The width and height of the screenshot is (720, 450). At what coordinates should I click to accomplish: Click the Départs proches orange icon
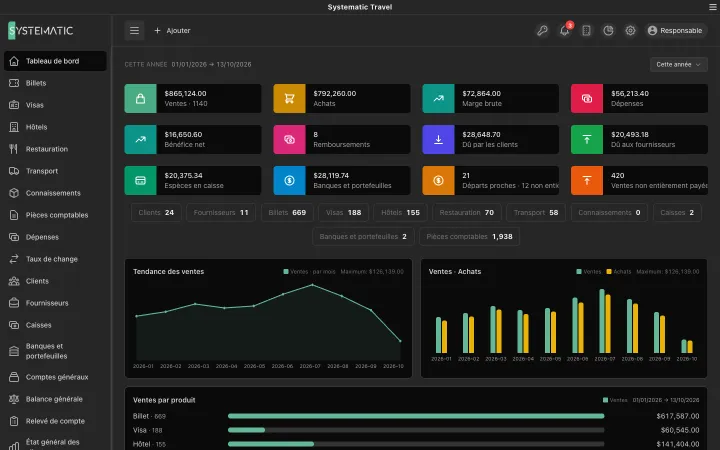pyautogui.click(x=439, y=180)
